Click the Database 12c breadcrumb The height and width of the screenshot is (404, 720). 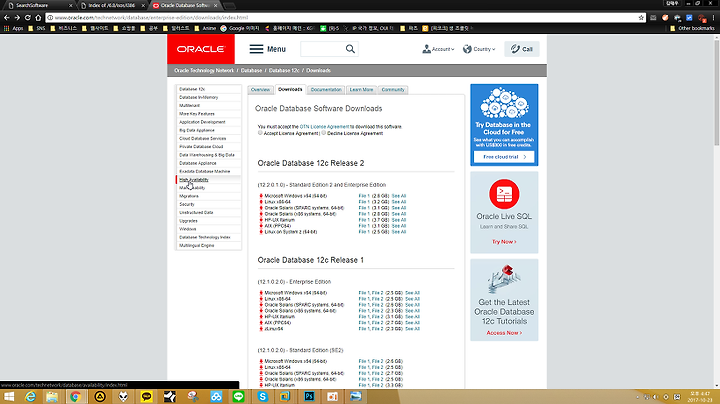point(284,71)
